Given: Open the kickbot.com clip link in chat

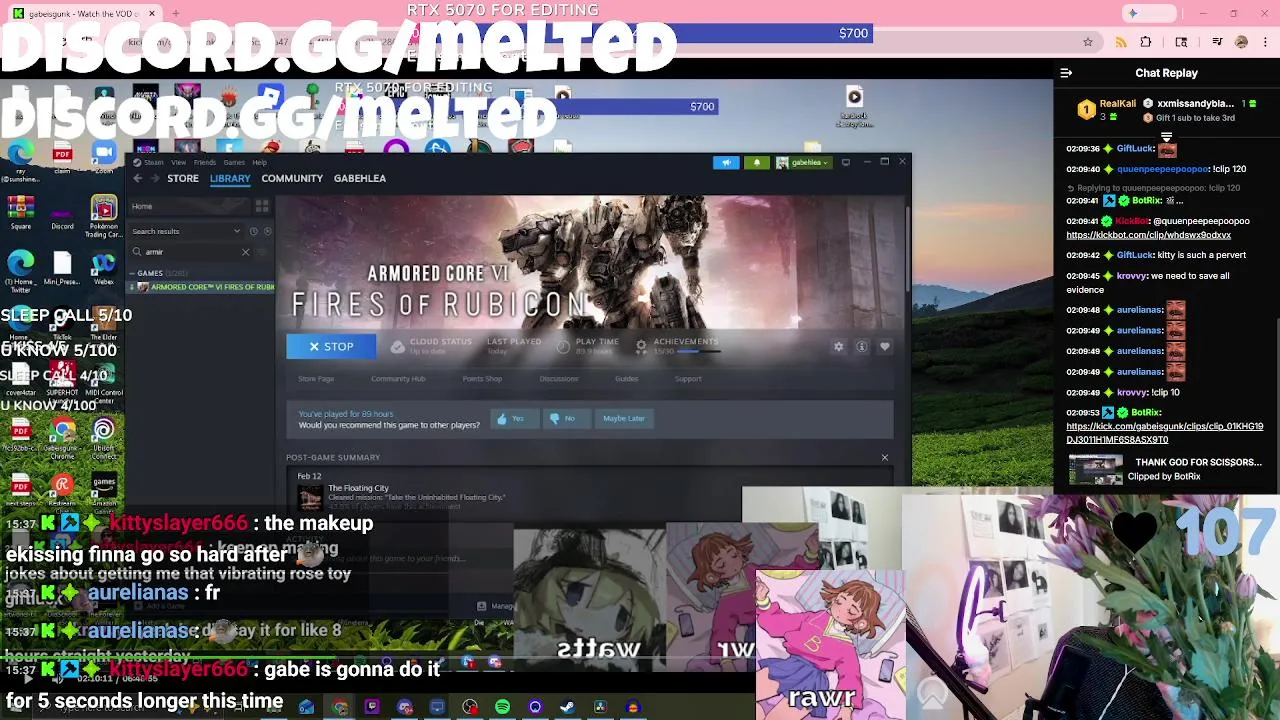Looking at the screenshot, I should 1148,235.
